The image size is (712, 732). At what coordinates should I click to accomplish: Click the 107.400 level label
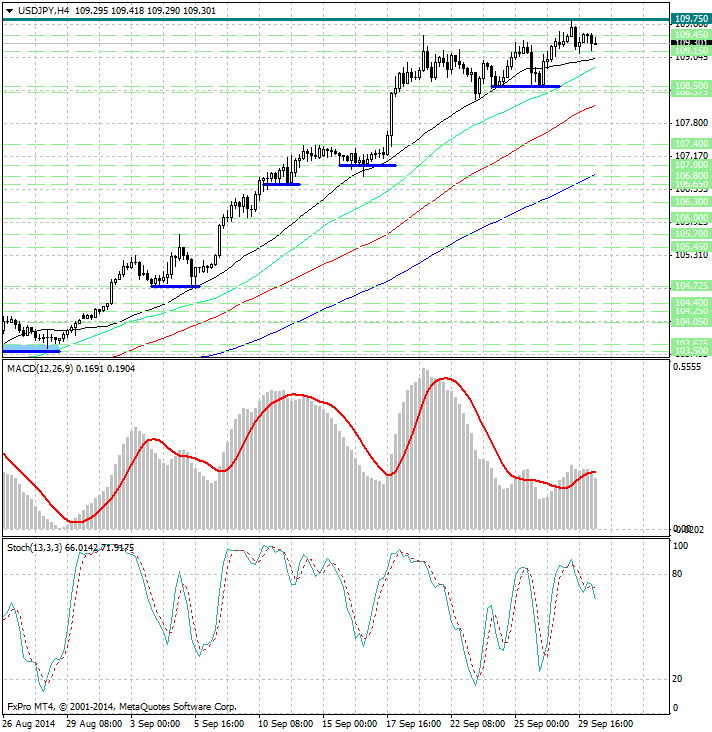691,144
